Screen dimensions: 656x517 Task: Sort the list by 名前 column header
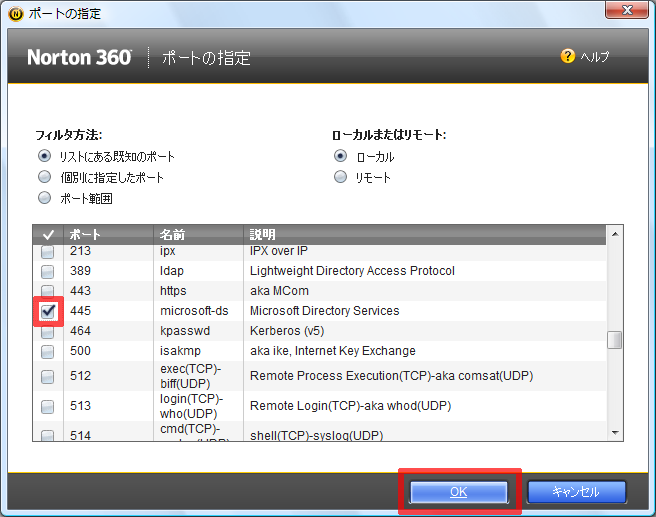[x=198, y=234]
